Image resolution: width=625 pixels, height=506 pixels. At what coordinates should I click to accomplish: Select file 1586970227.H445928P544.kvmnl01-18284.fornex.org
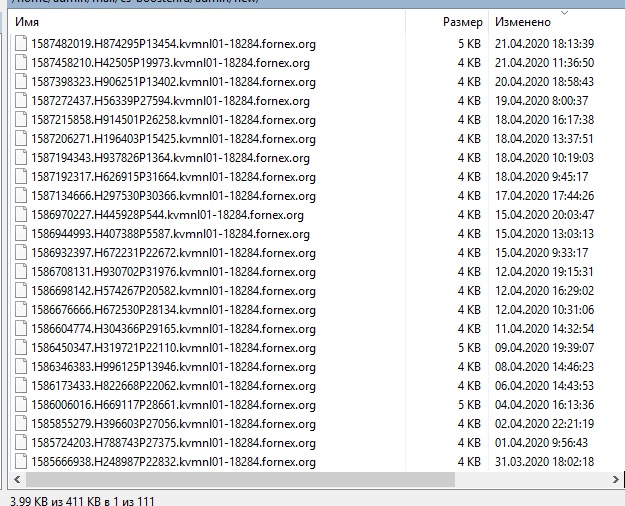[x=167, y=215]
